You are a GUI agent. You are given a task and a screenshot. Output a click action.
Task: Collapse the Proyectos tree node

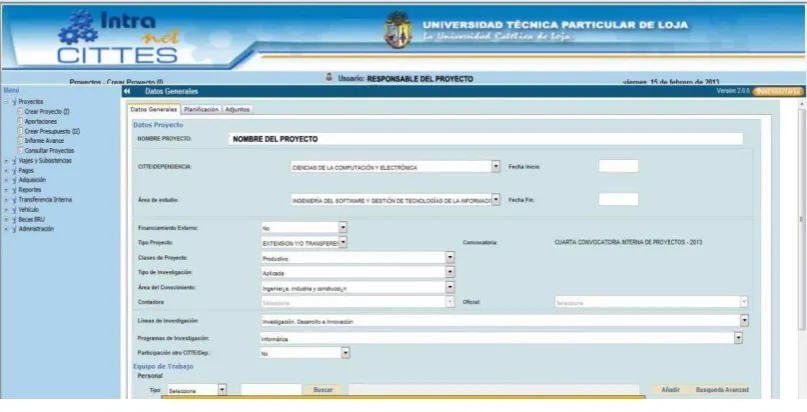coord(6,102)
